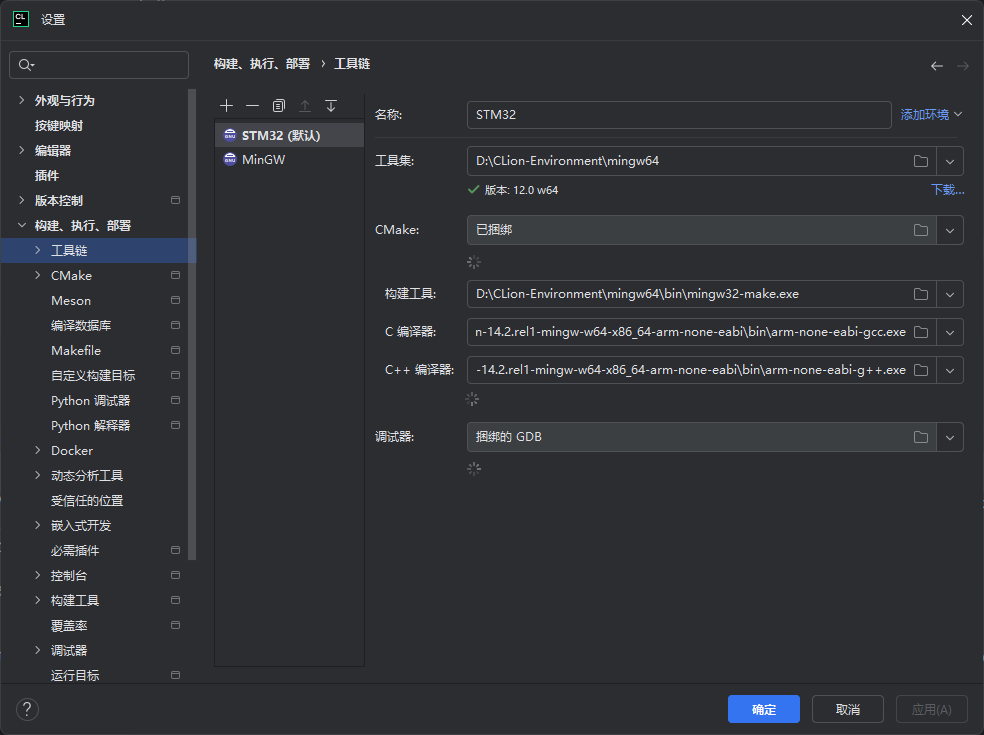Open 受信任的位置 settings page
This screenshot has height=735, width=984.
(87, 500)
